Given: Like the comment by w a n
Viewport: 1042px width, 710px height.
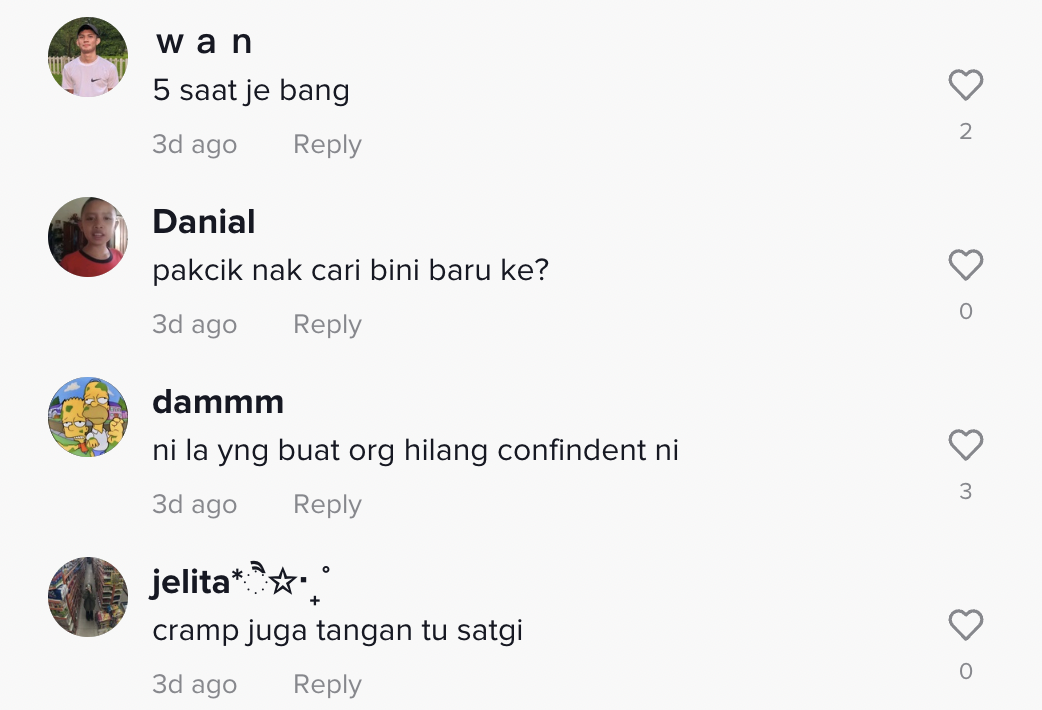Looking at the screenshot, I should (965, 86).
